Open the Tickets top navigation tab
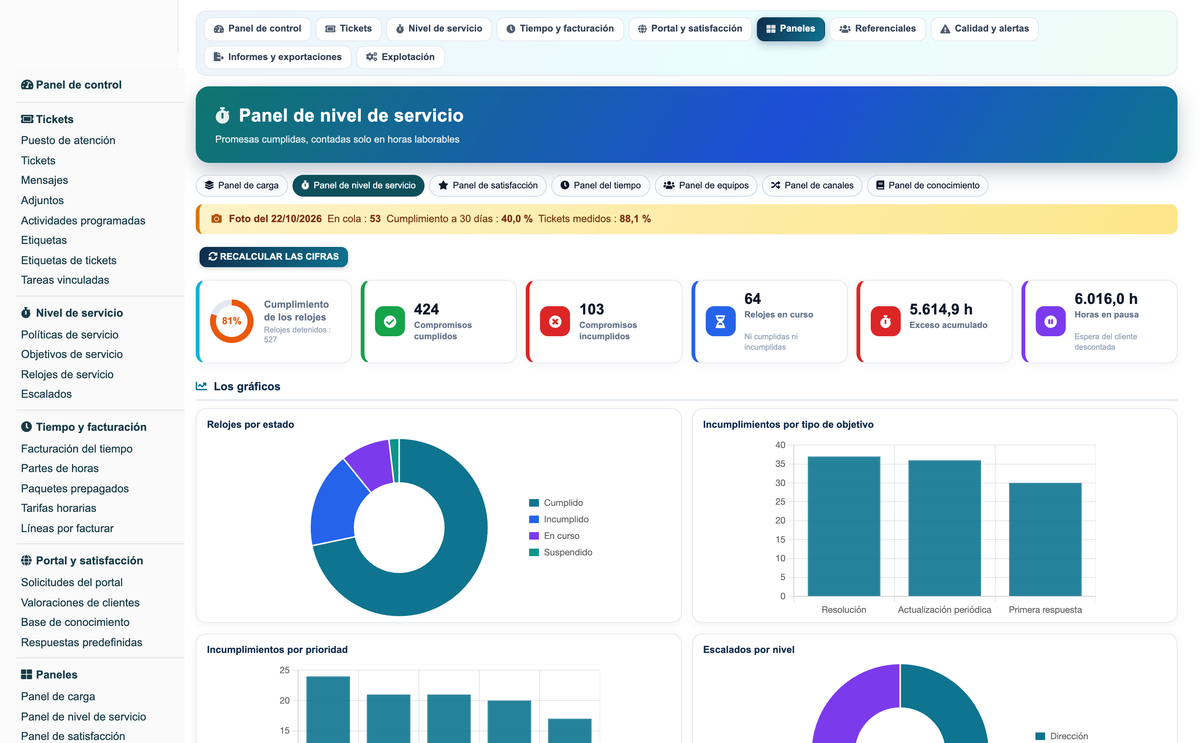Viewport: 1200px width, 743px height. pyautogui.click(x=348, y=29)
